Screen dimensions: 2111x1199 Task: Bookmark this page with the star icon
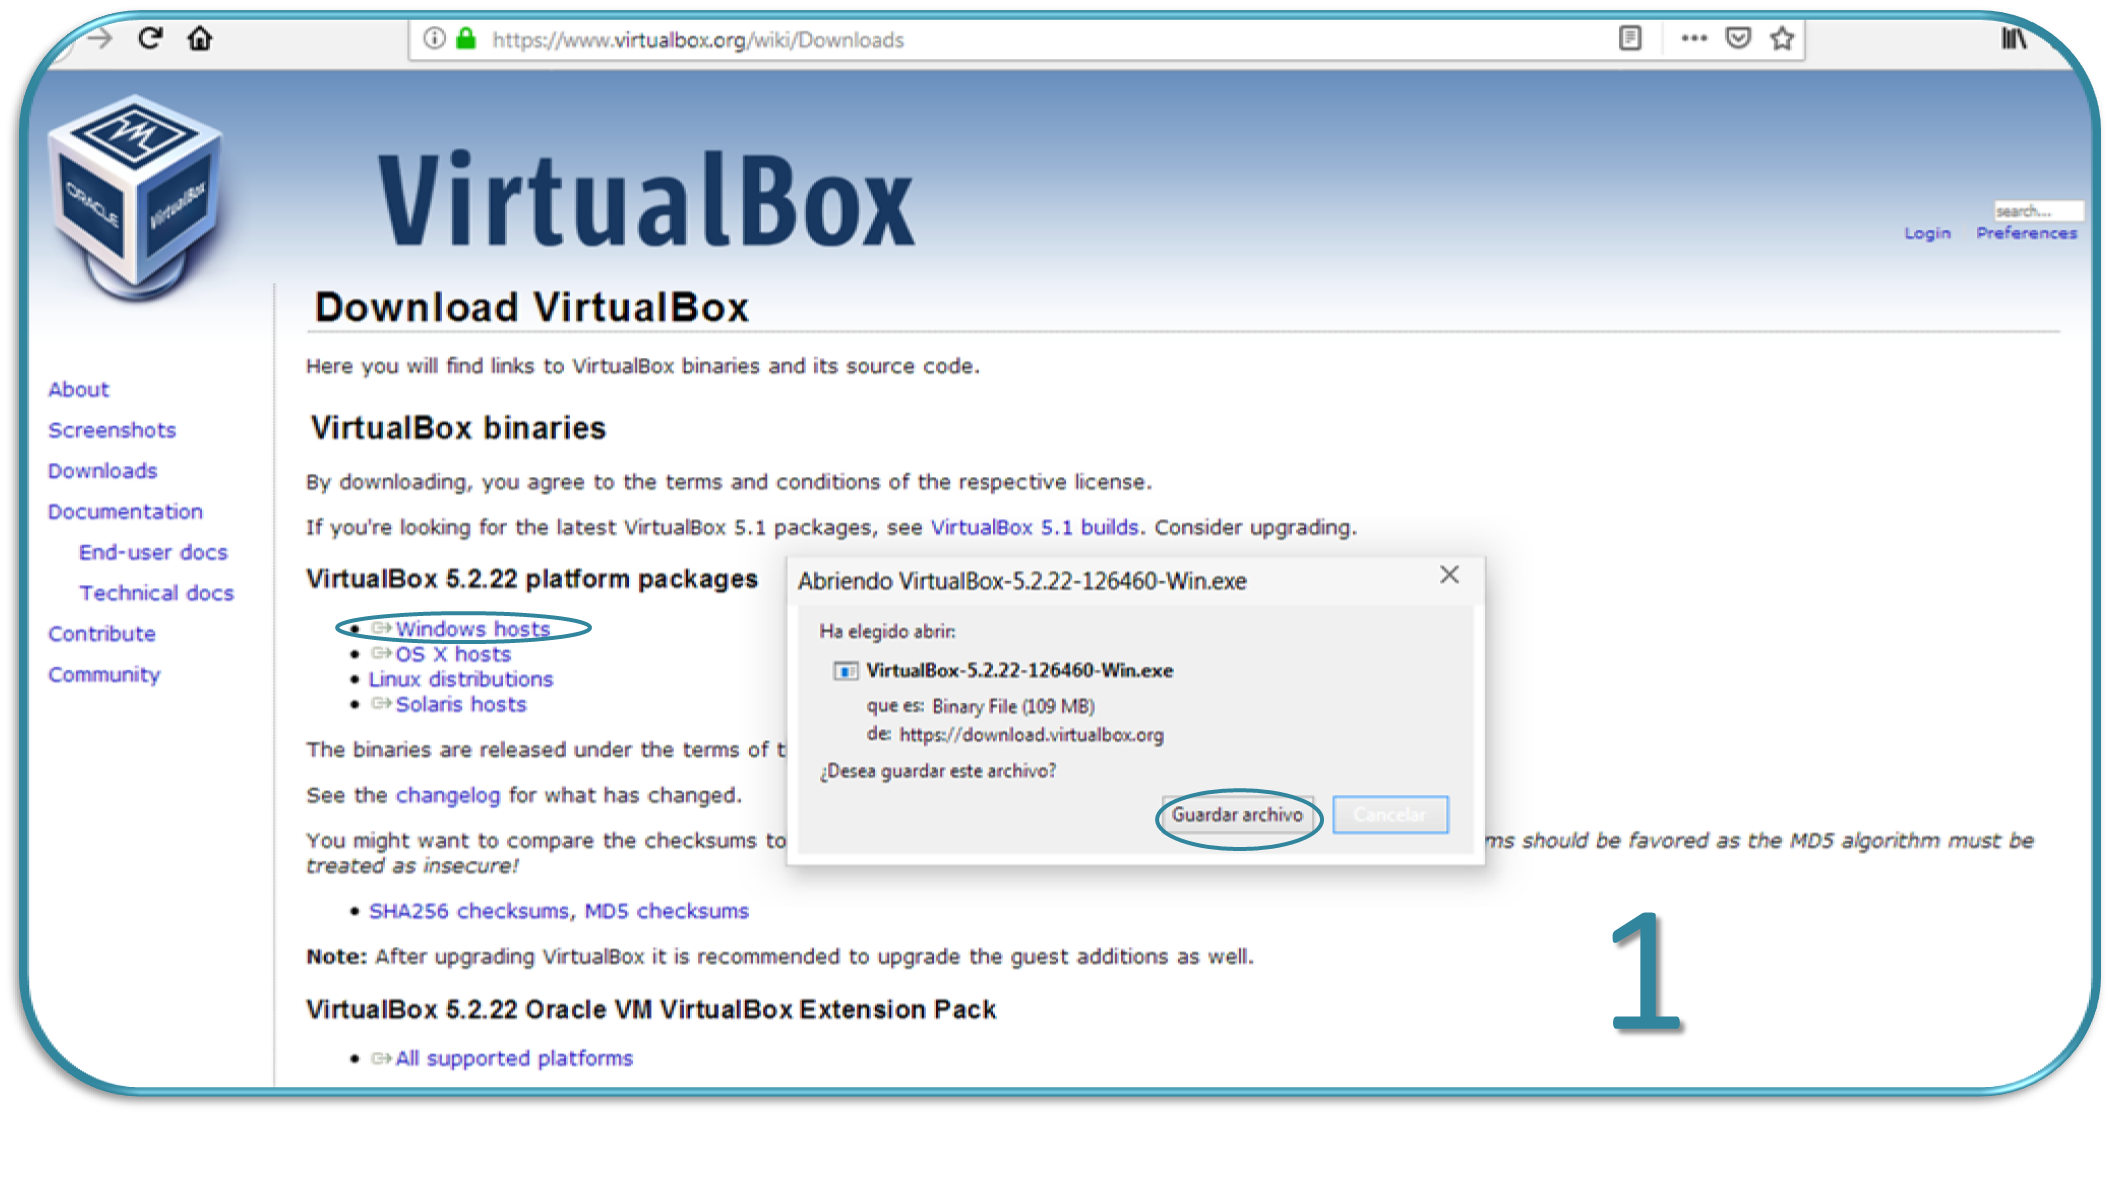click(1782, 39)
